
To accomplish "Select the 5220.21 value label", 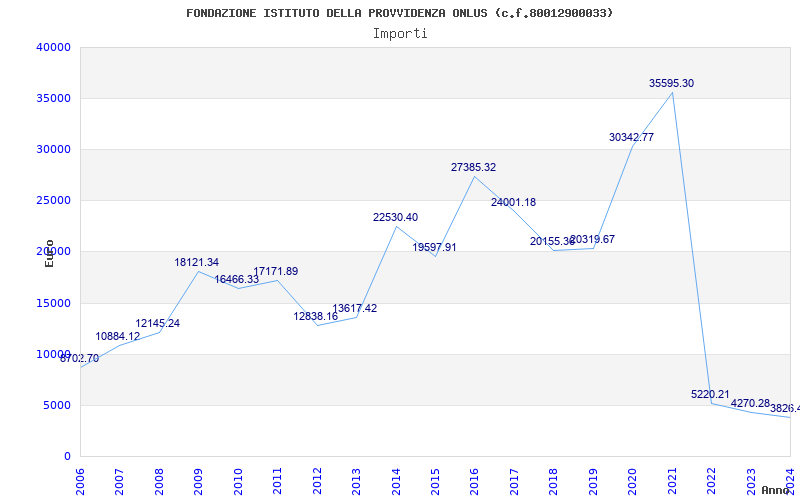I will coord(710,394).
